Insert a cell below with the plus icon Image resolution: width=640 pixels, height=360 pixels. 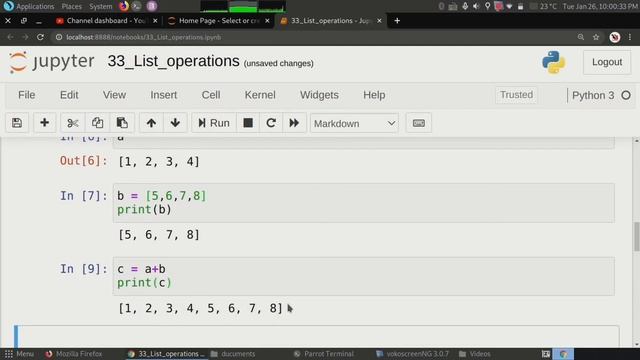tap(44, 123)
